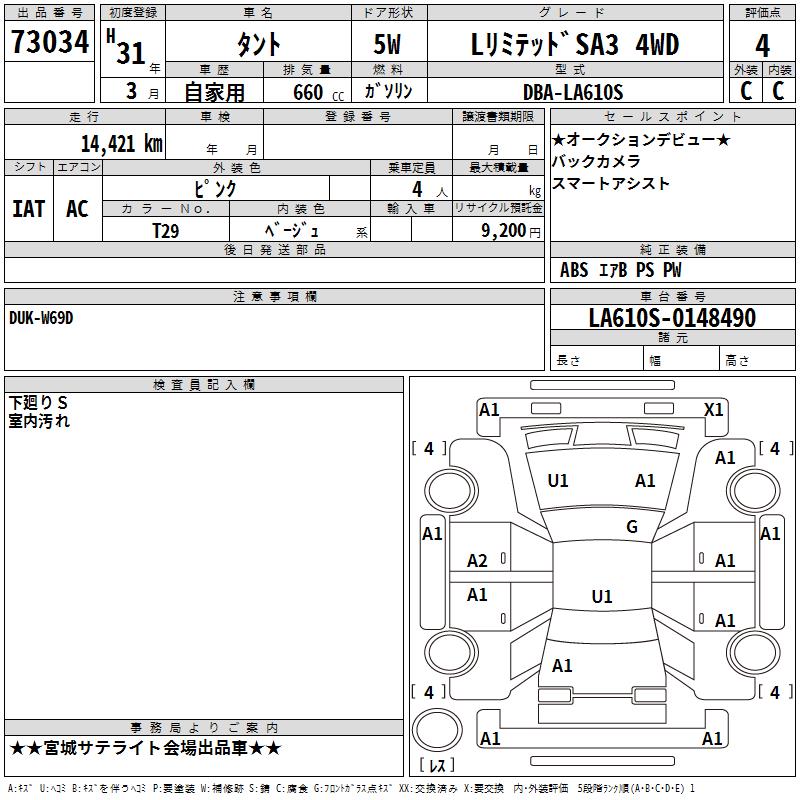Click the U1 mark on the roof
The image size is (800, 800).
[602, 596]
